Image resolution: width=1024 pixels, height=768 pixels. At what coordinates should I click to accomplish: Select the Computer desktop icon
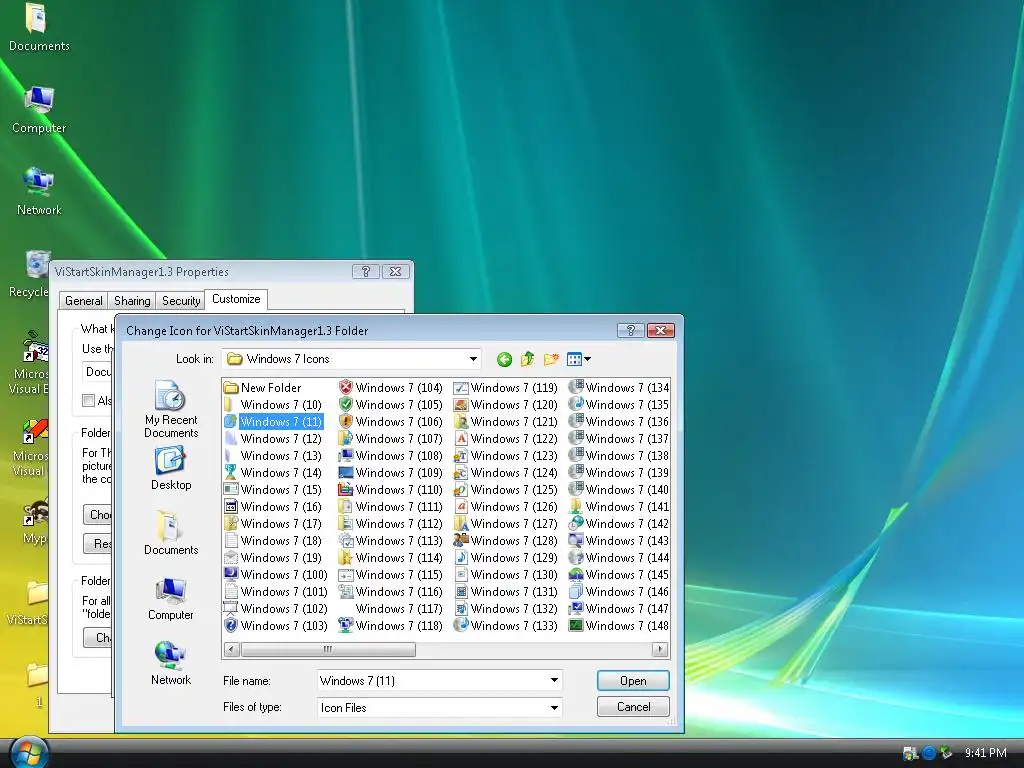pos(39,110)
